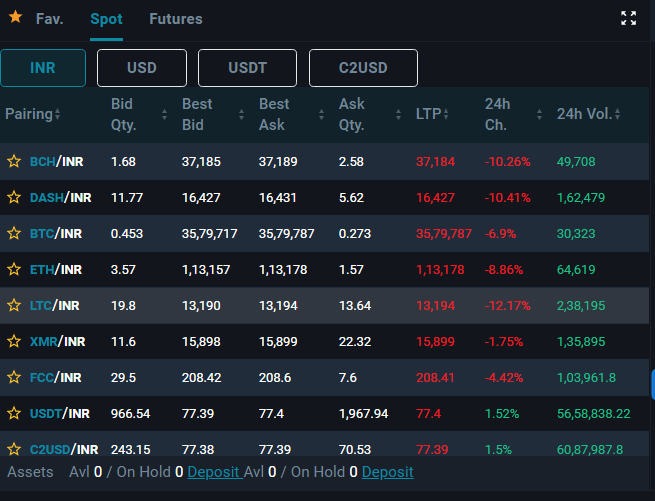Click LTC 24h change -12.17%

(x=508, y=305)
